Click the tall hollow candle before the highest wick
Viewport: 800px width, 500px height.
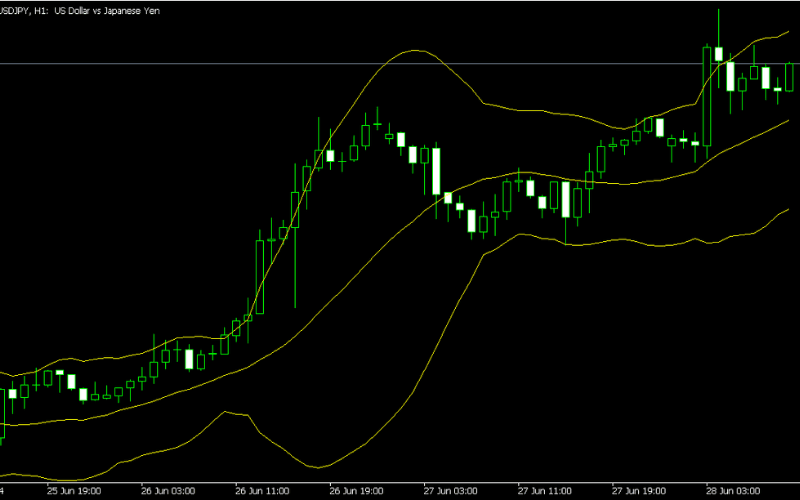point(708,95)
